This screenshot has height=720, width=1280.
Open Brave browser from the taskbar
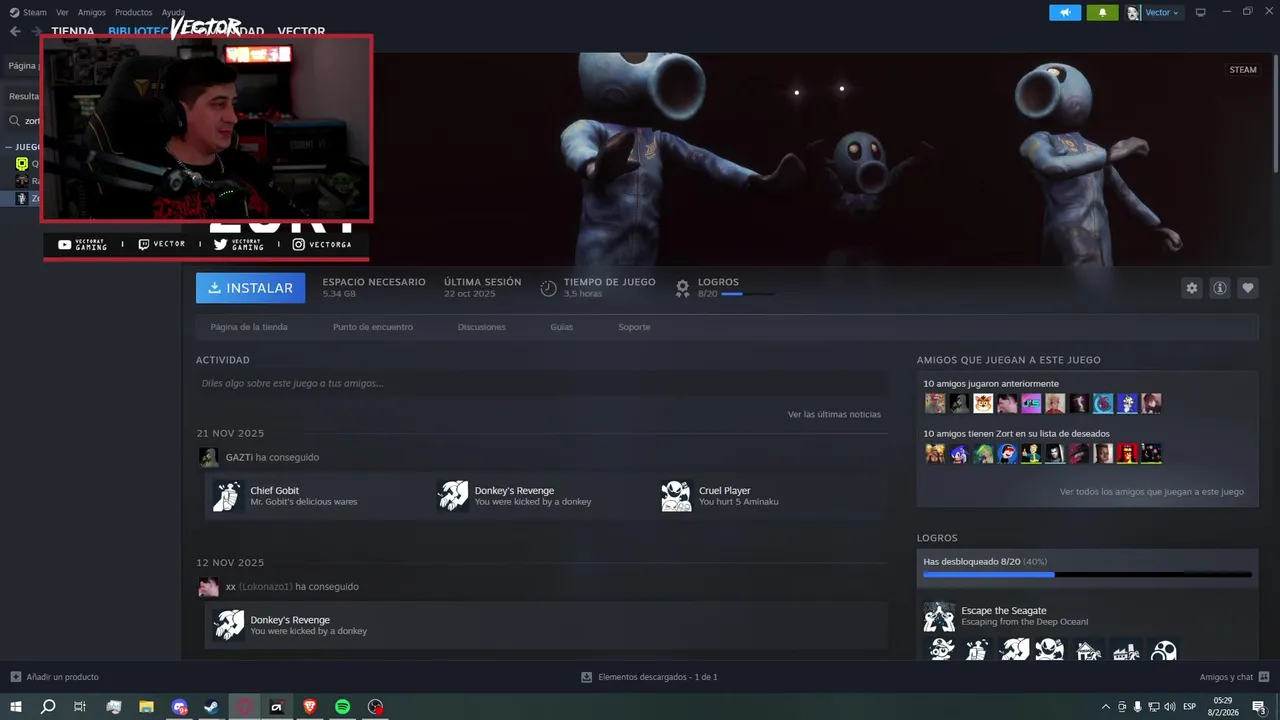pos(309,707)
